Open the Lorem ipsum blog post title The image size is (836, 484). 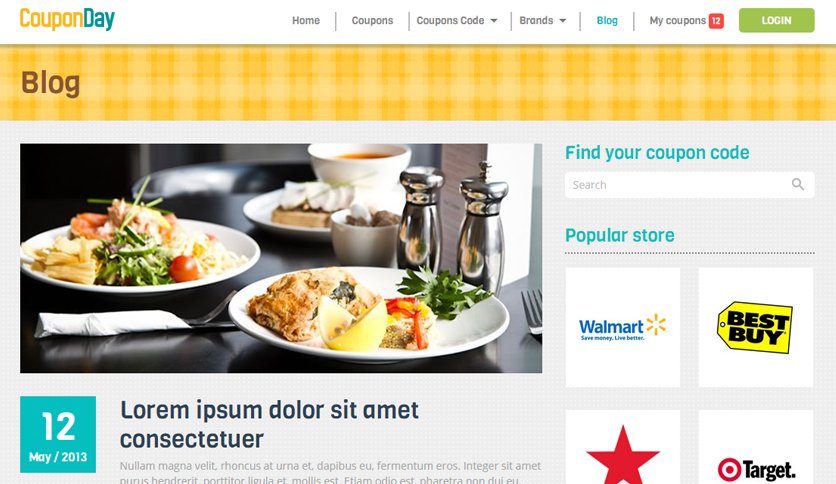pos(269,425)
